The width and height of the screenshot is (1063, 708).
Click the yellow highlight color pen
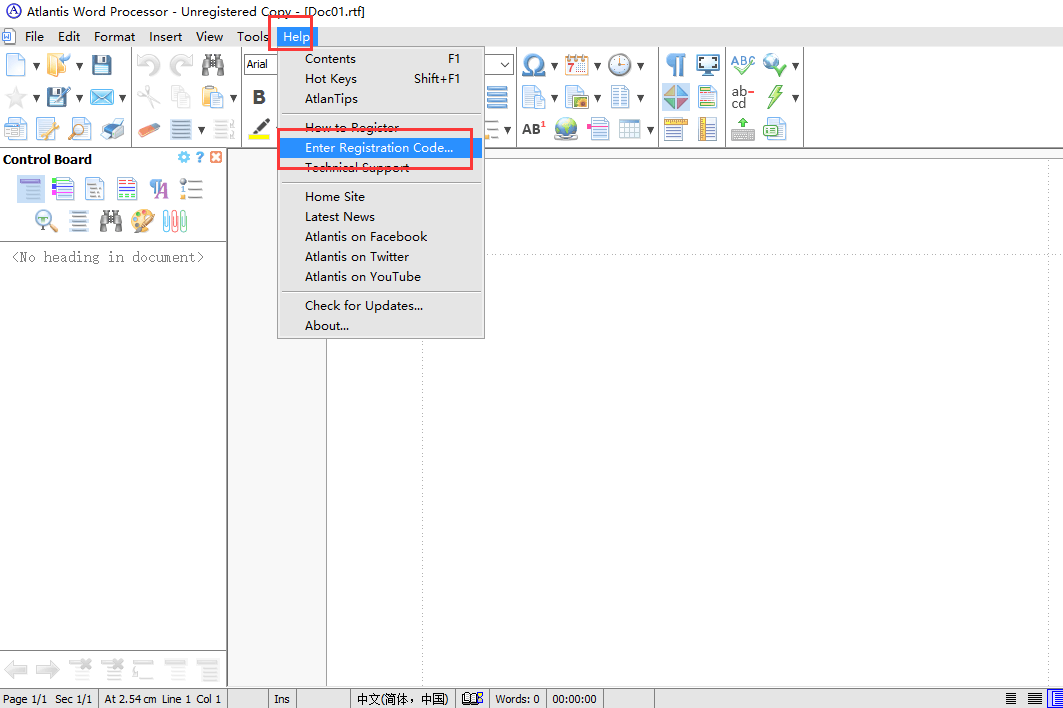click(259, 129)
